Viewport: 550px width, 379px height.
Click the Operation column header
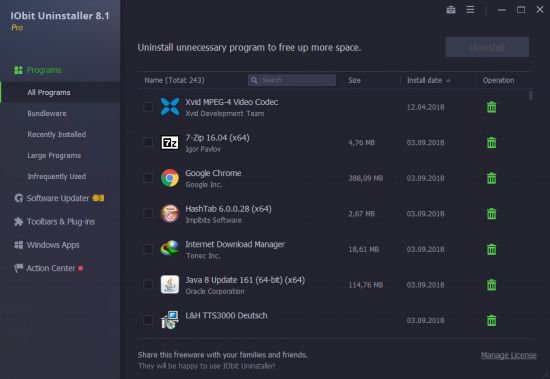pyautogui.click(x=498, y=80)
